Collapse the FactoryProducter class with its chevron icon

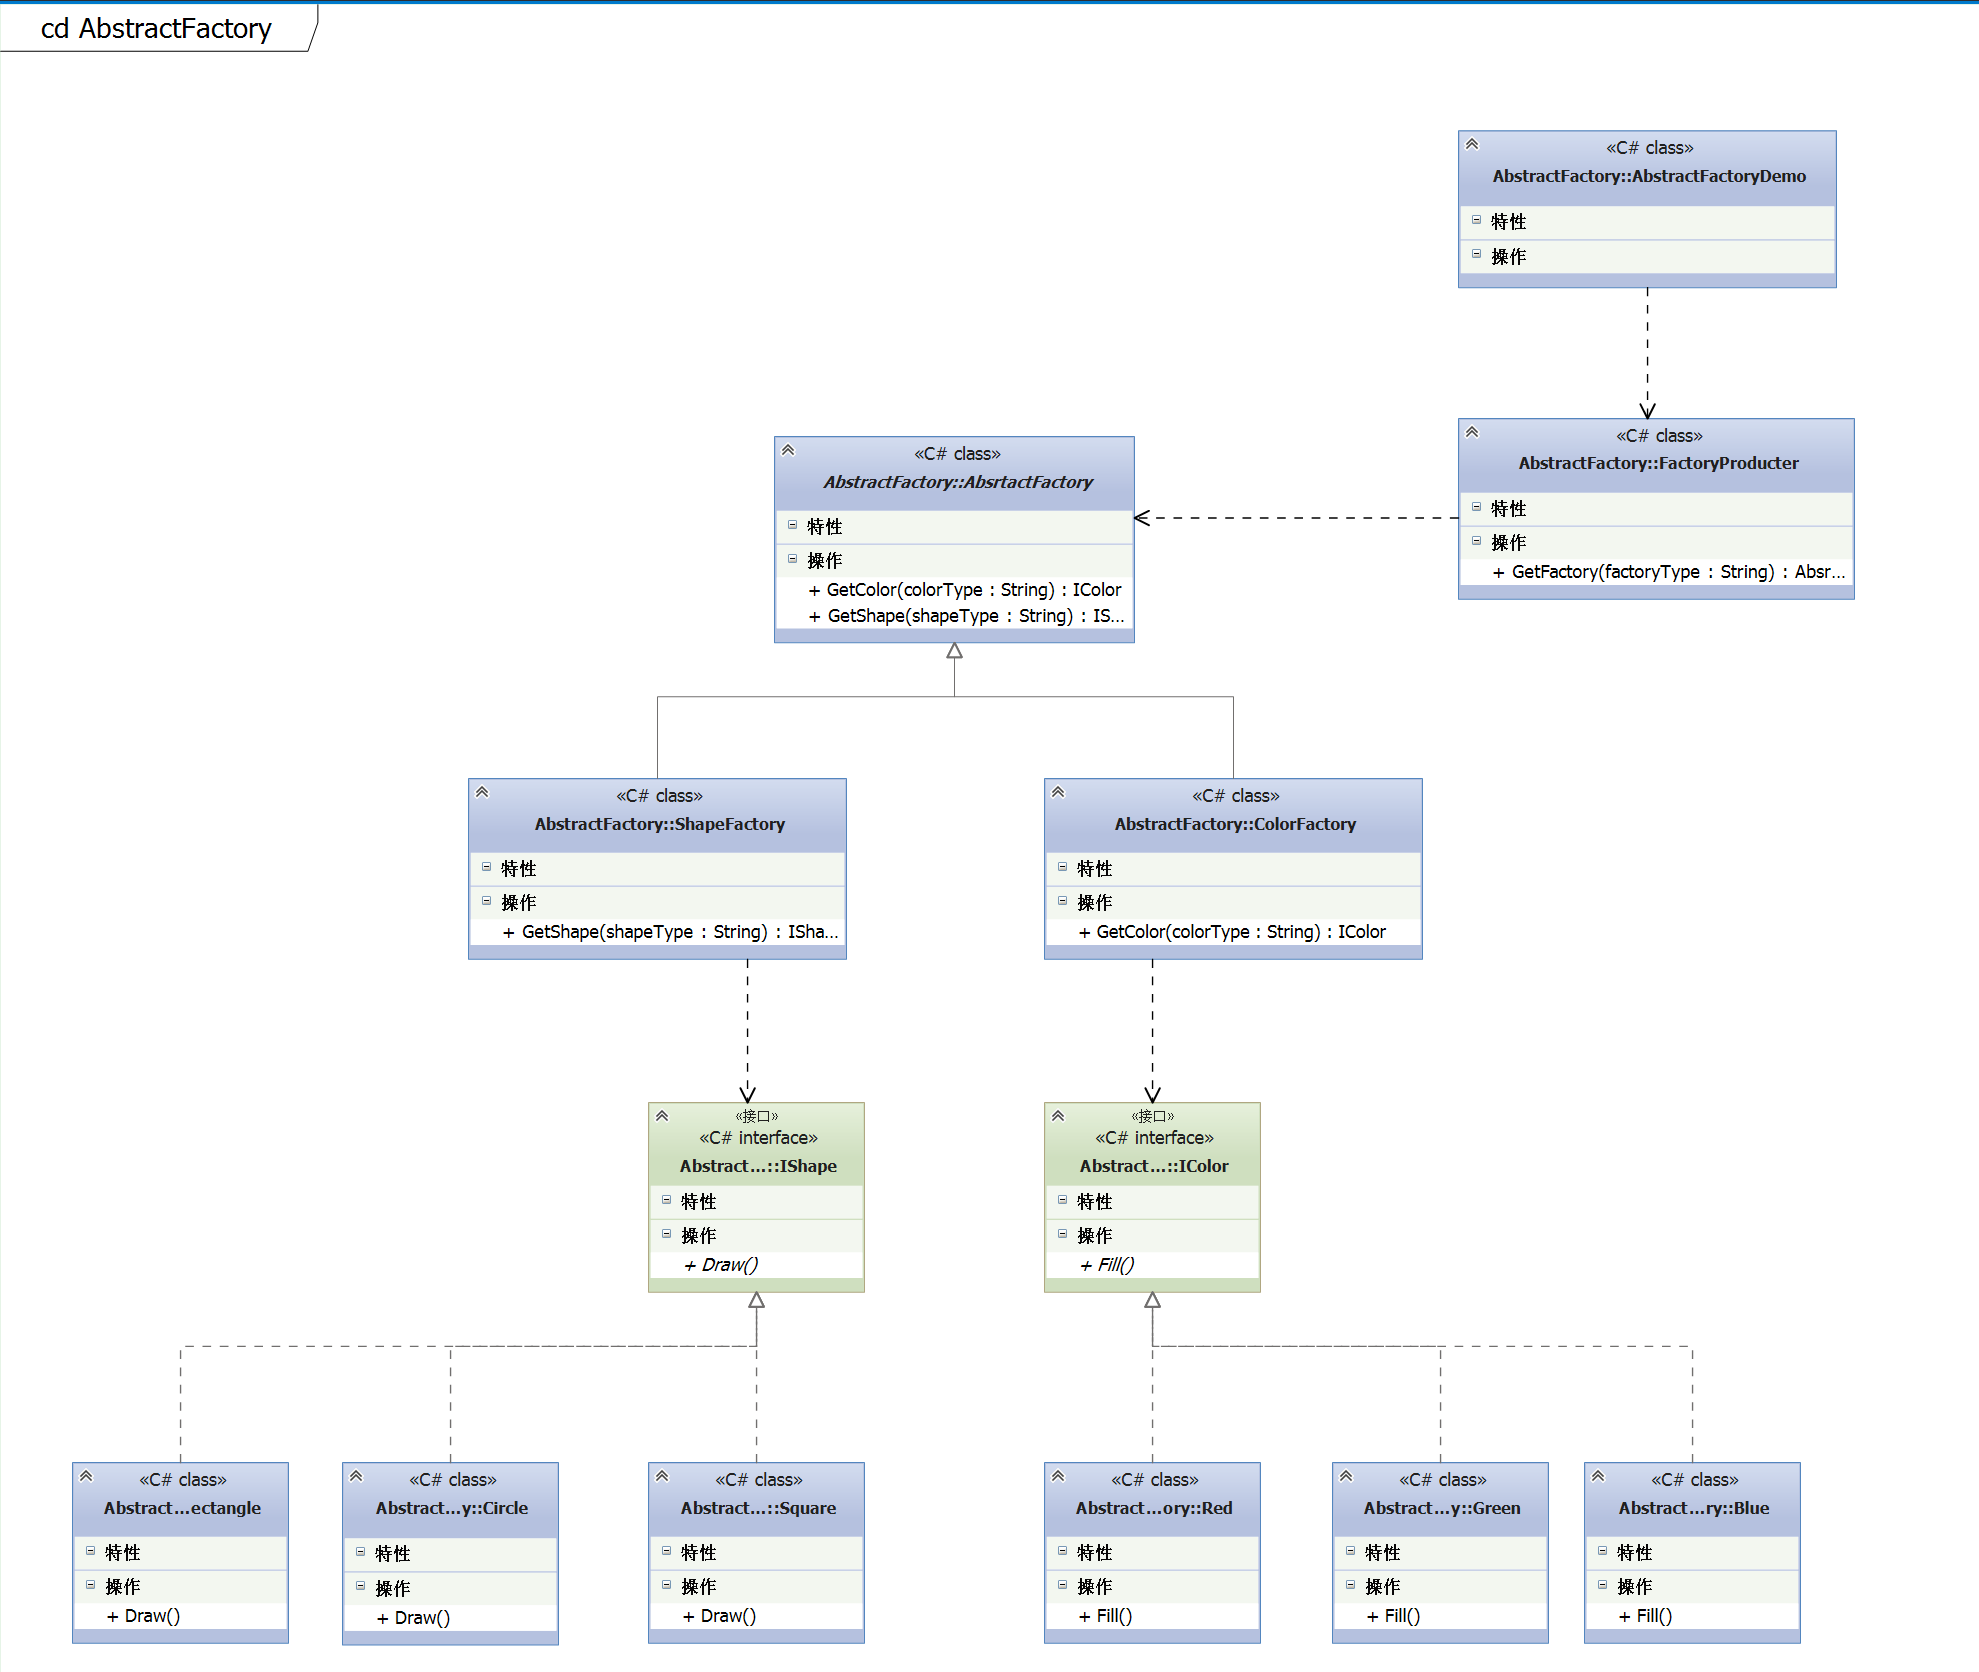(x=1472, y=432)
